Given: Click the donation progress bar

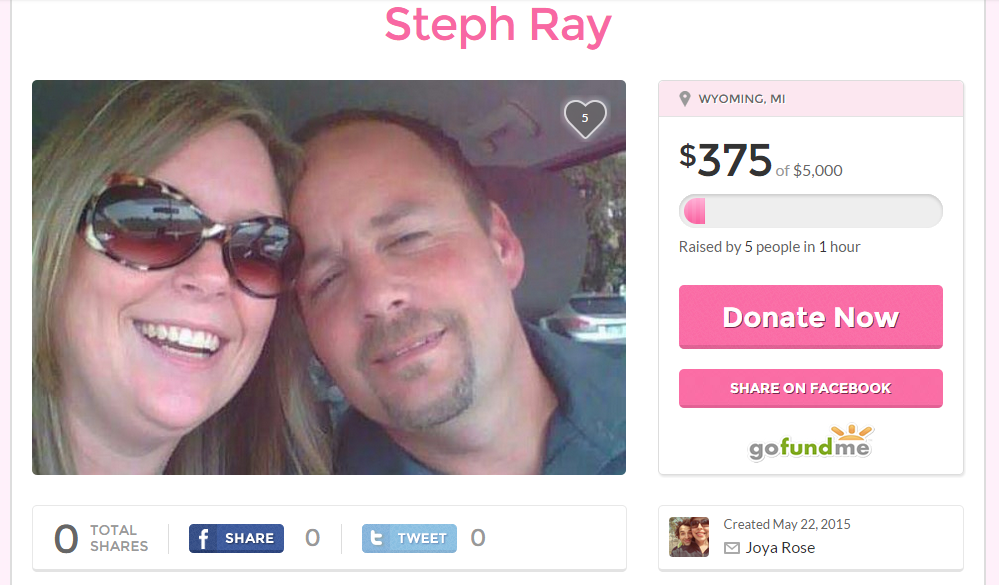Looking at the screenshot, I should [x=810, y=211].
